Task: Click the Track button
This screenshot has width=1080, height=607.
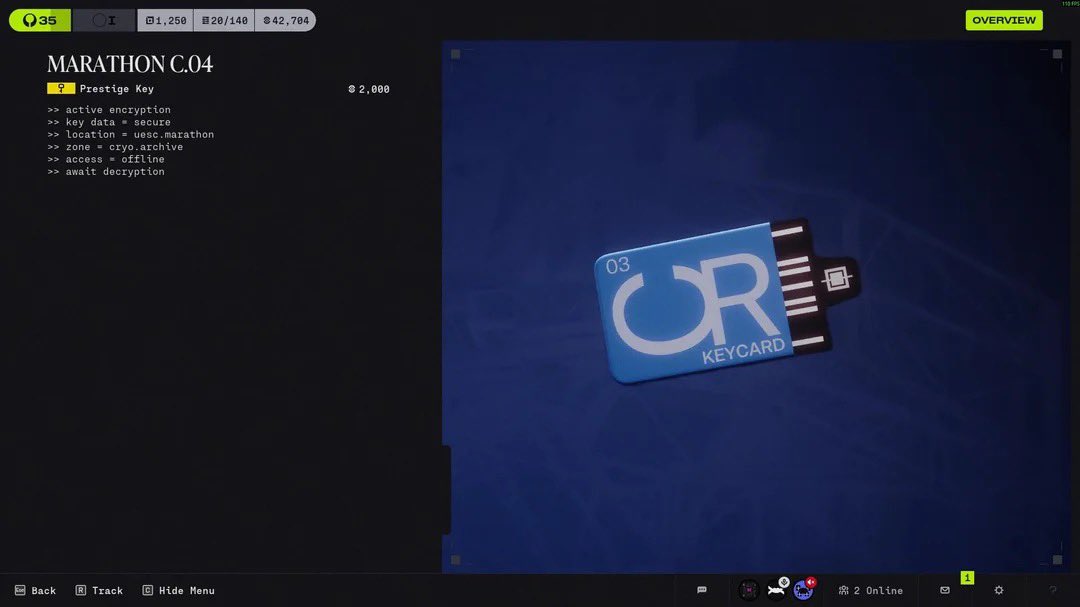Action: click(99, 590)
